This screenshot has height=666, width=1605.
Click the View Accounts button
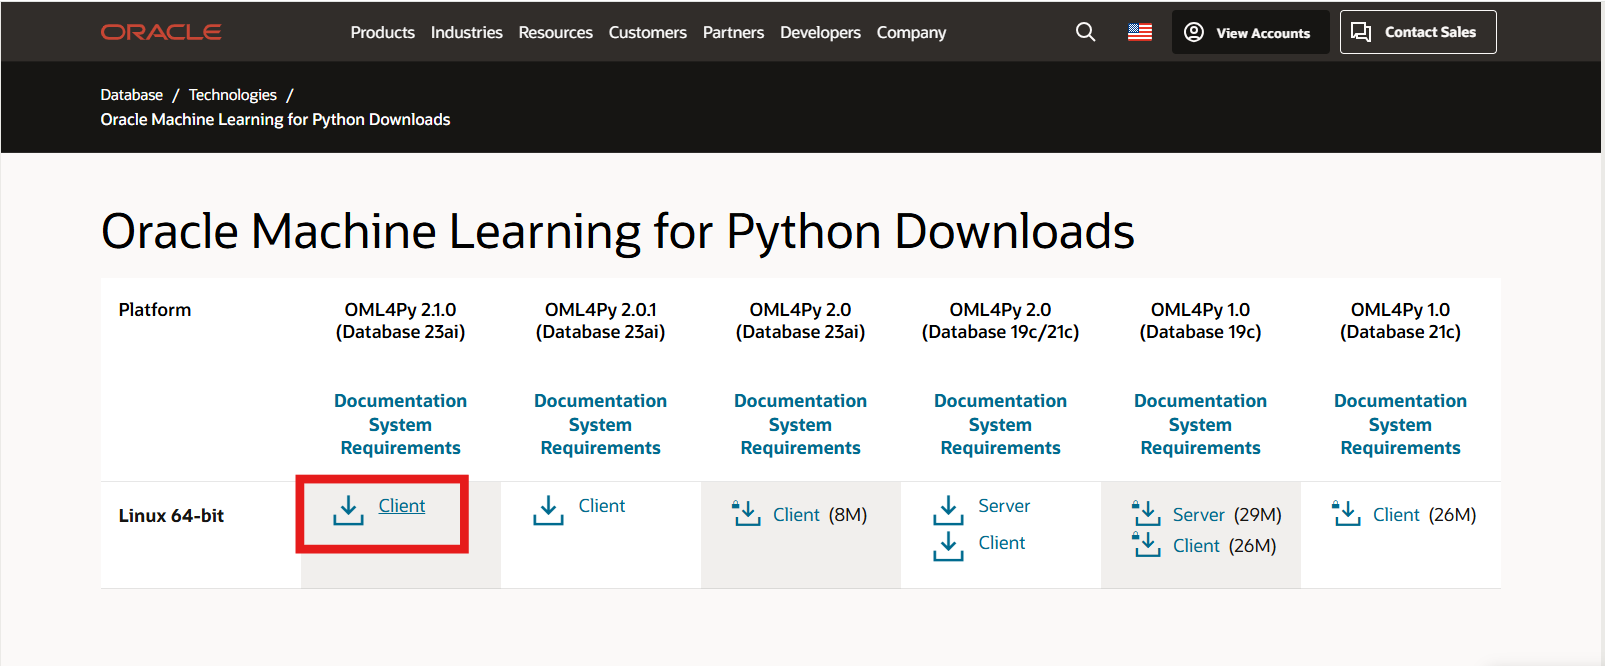point(1250,32)
